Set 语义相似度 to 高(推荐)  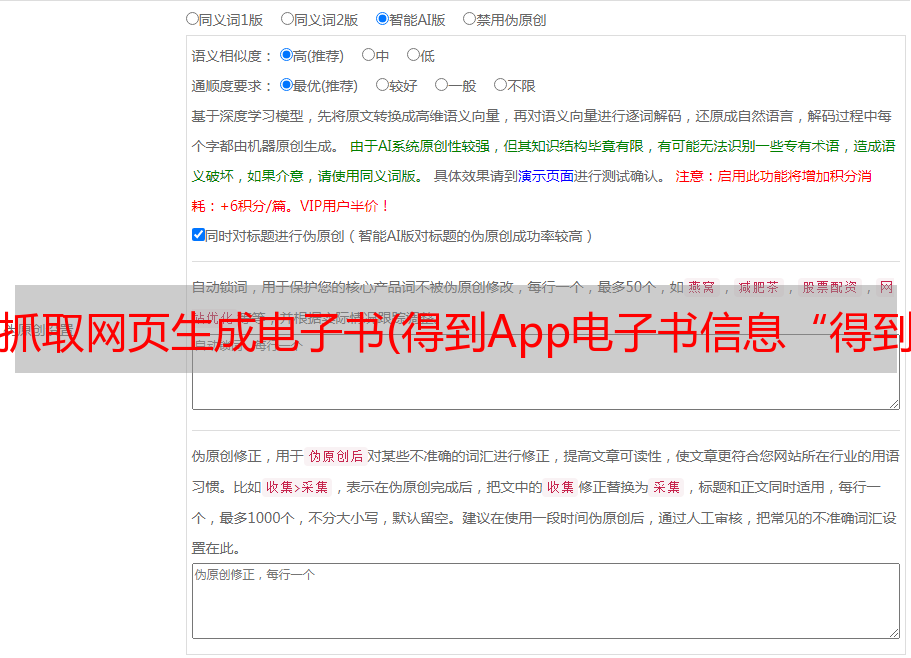(x=286, y=55)
